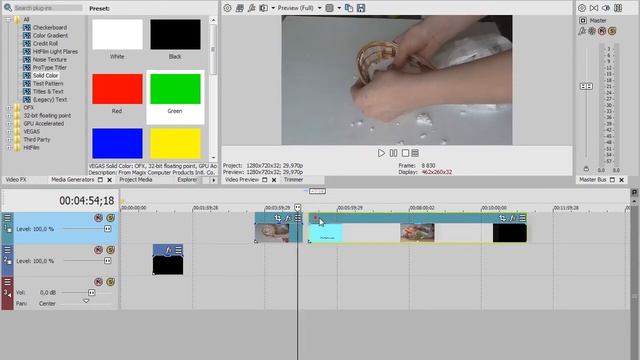
Task: Mute the Master bus
Action: tap(602, 31)
